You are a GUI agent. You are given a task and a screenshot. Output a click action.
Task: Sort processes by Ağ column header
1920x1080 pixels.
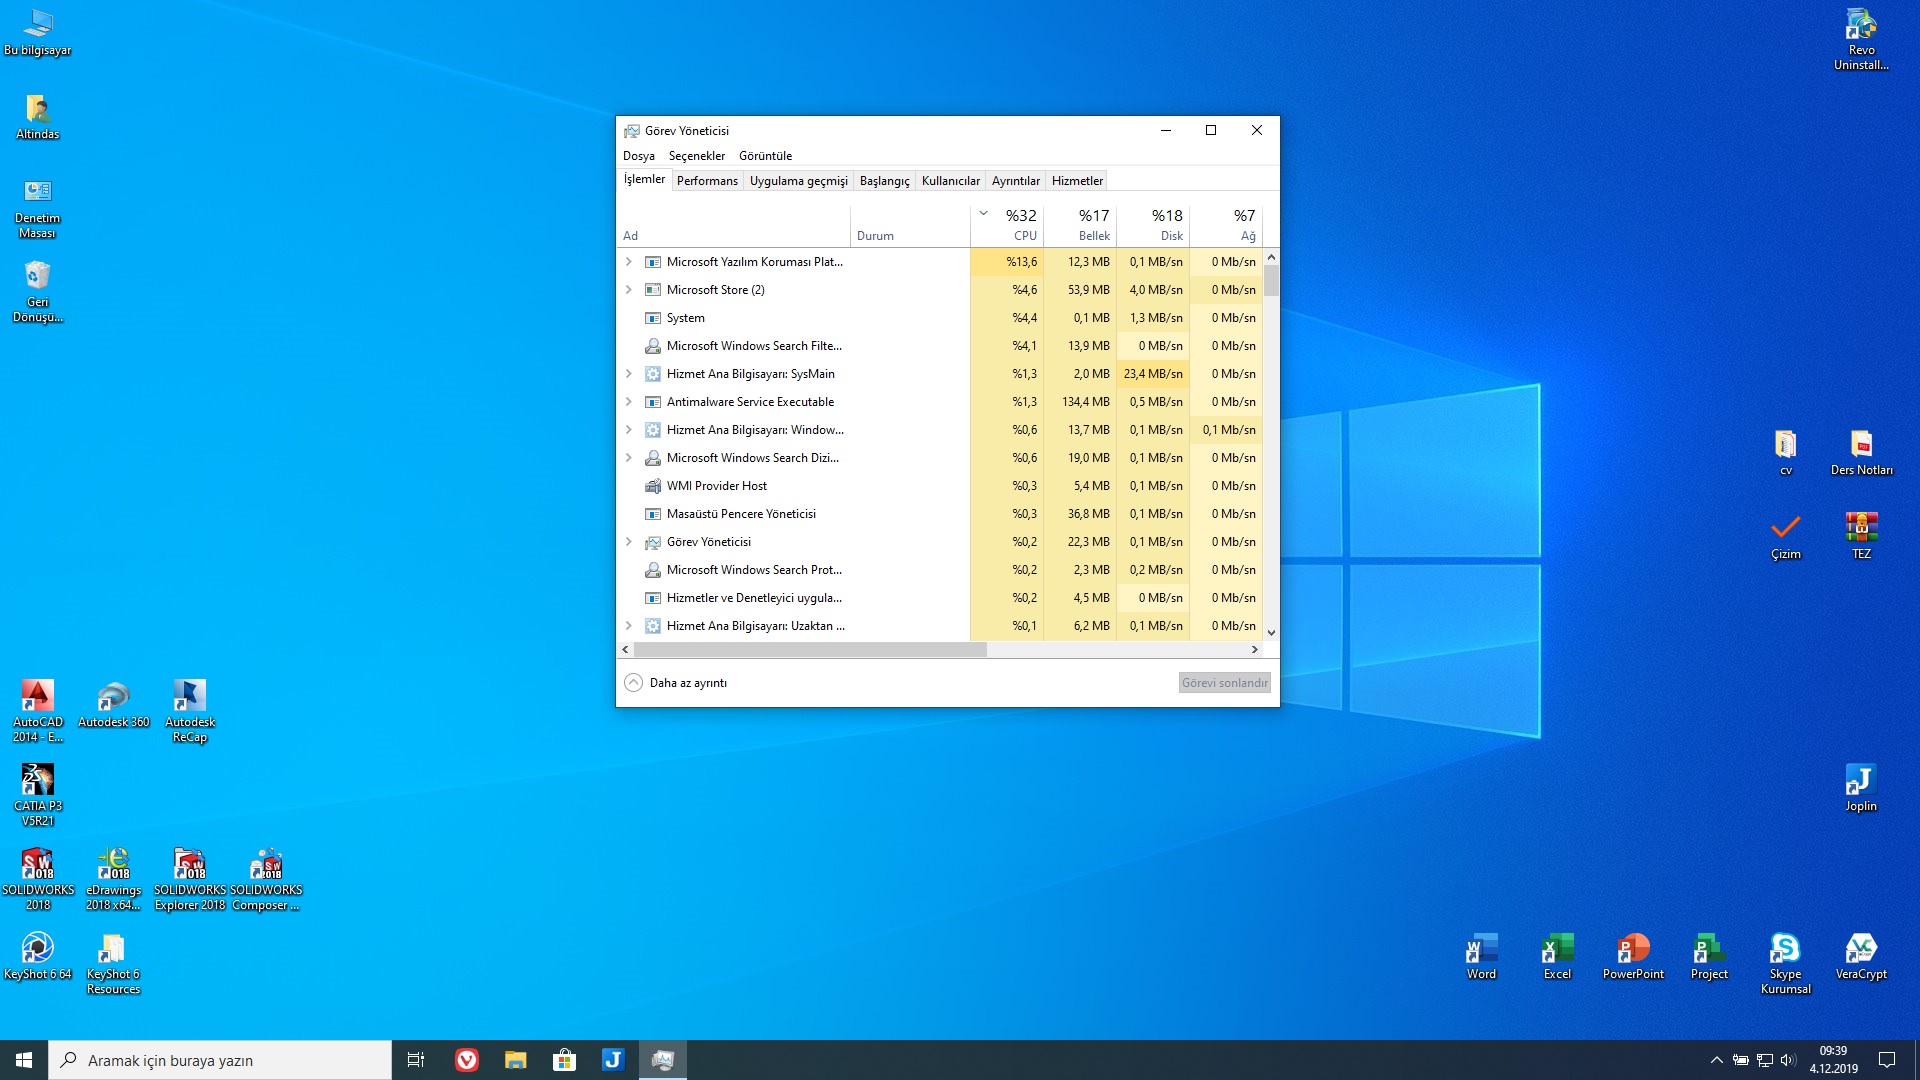click(1226, 226)
